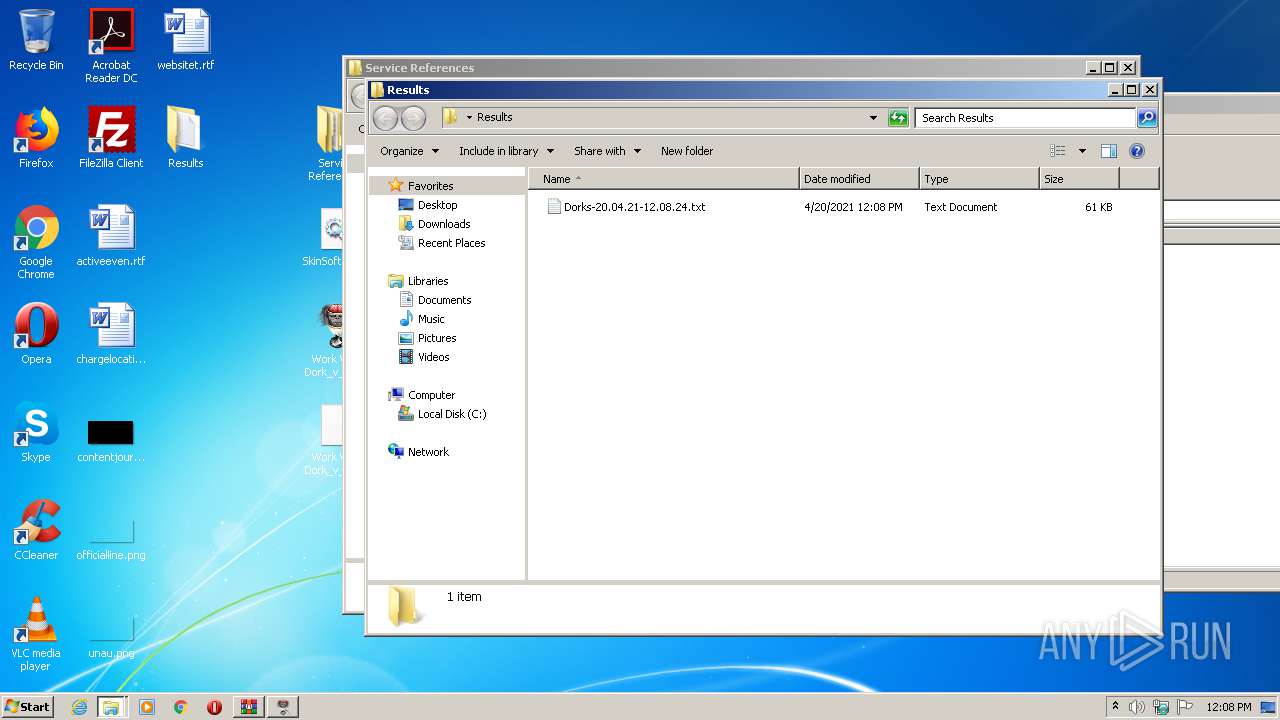Select Libraries in navigation pane

(427, 281)
